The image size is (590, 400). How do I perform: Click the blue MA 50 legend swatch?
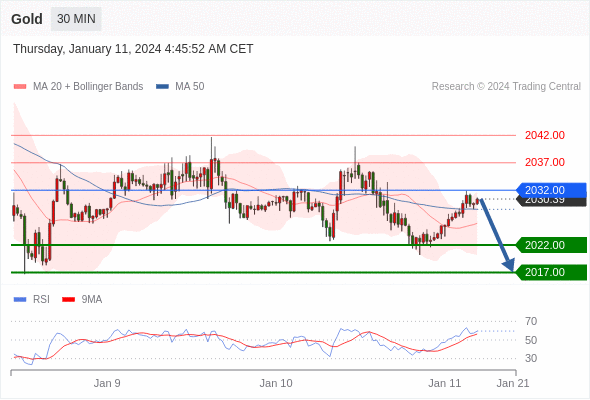pos(162,87)
